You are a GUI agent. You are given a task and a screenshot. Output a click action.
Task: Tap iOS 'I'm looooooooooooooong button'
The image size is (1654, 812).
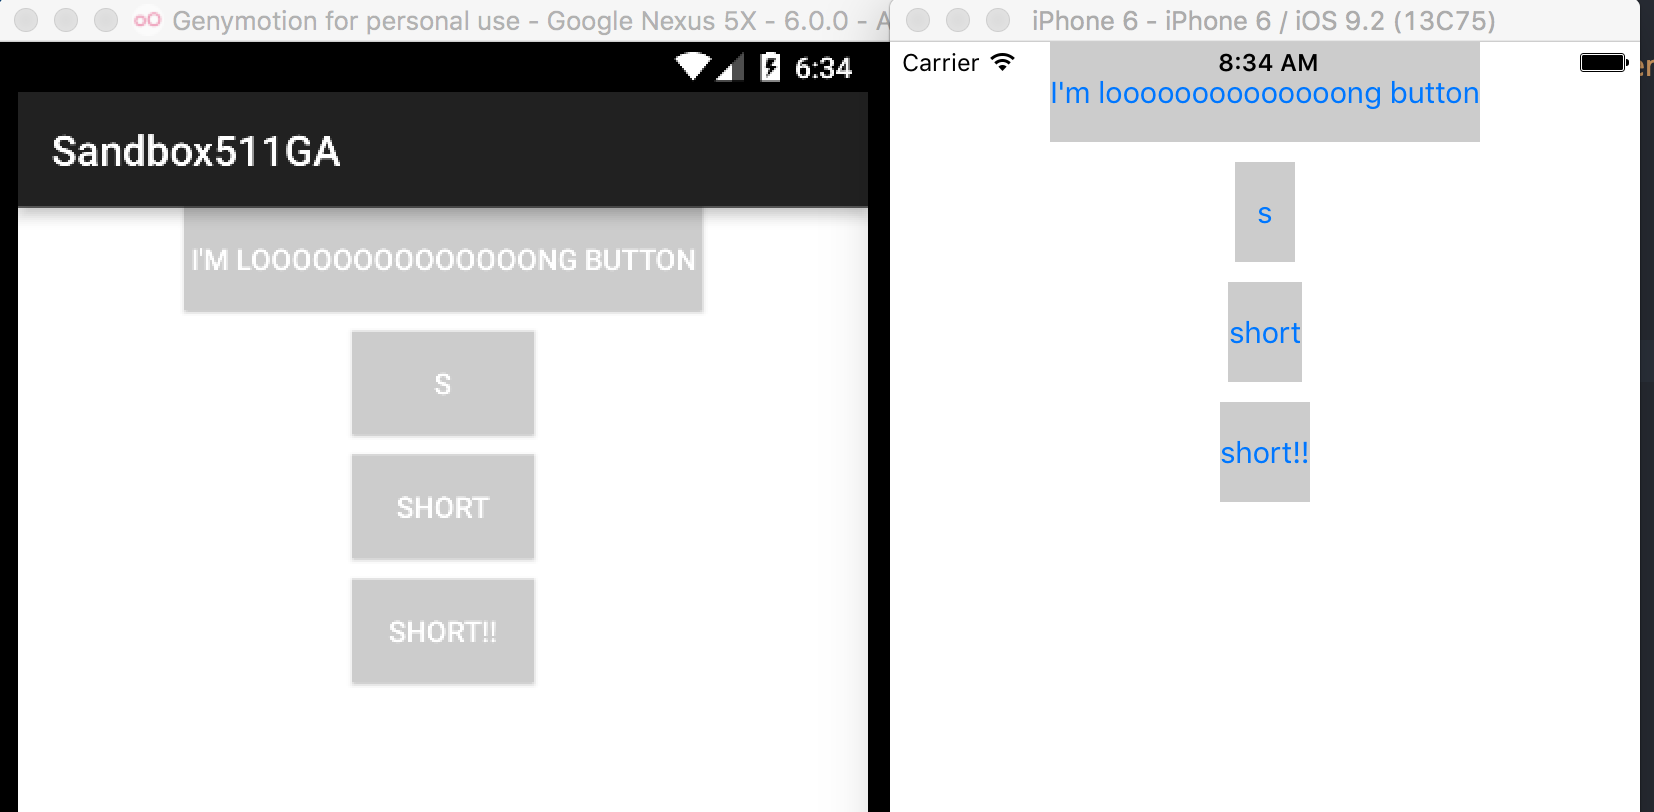(1264, 92)
